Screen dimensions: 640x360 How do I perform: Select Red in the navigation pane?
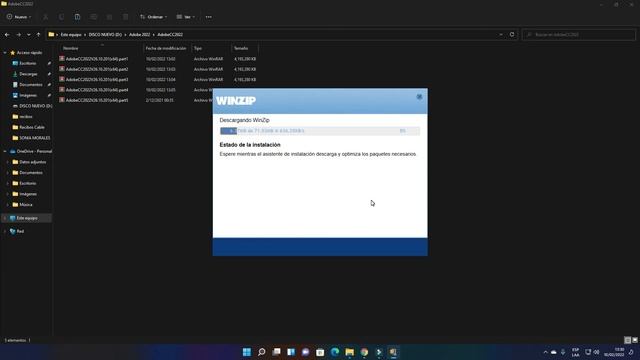click(20, 231)
